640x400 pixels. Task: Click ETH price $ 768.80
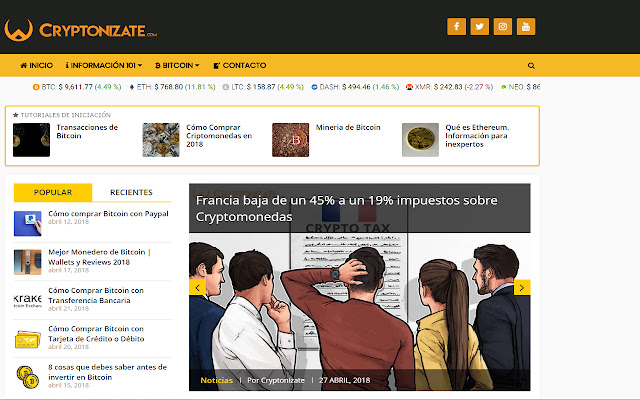coord(169,87)
